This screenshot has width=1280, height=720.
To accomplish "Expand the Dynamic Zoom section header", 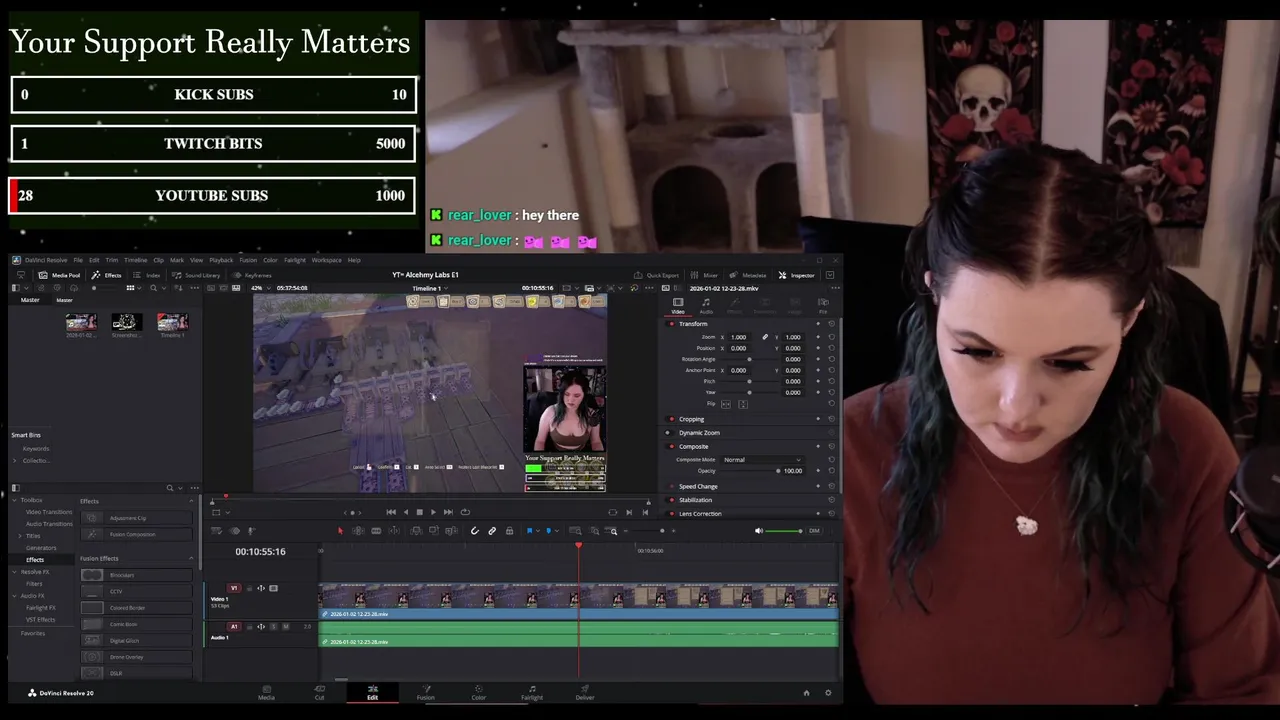I will (699, 433).
